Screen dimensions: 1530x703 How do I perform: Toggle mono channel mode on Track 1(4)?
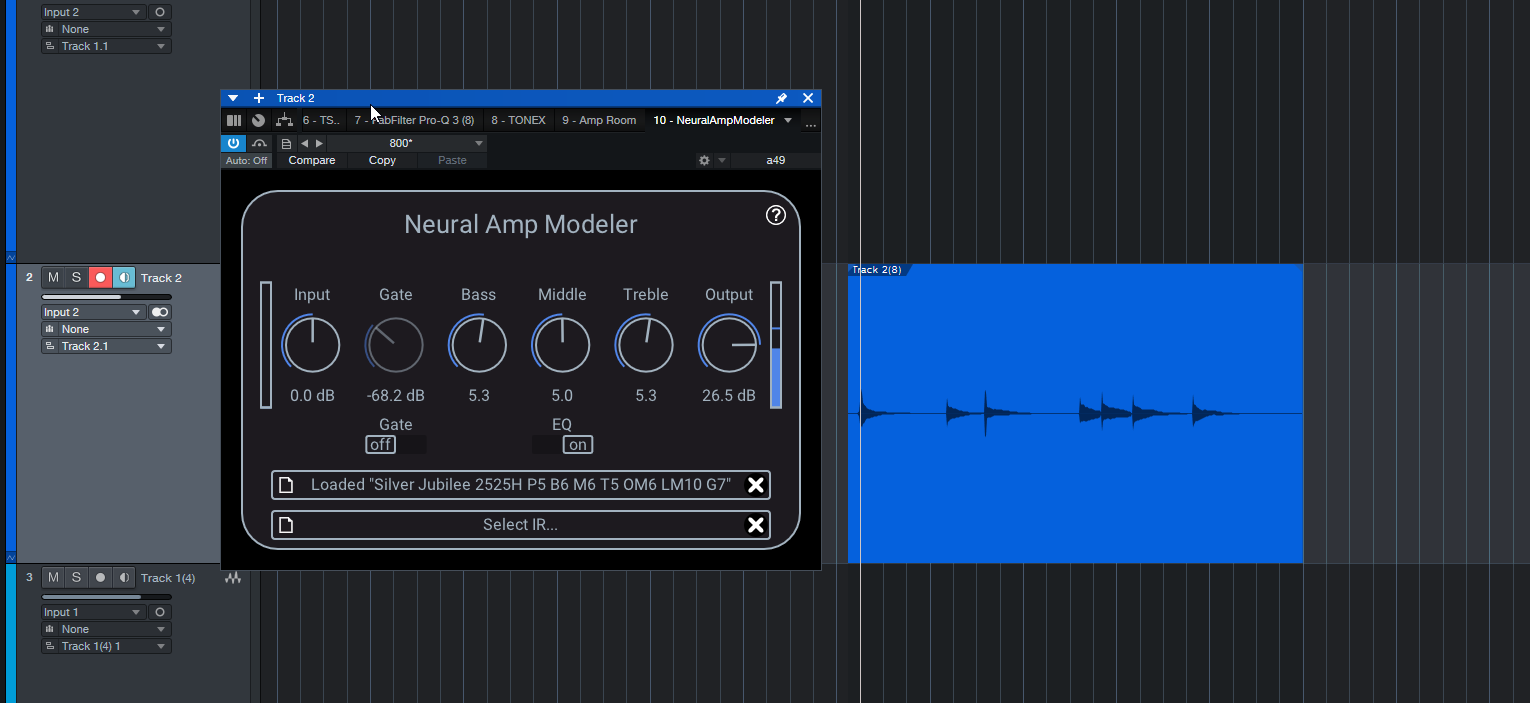tap(160, 612)
